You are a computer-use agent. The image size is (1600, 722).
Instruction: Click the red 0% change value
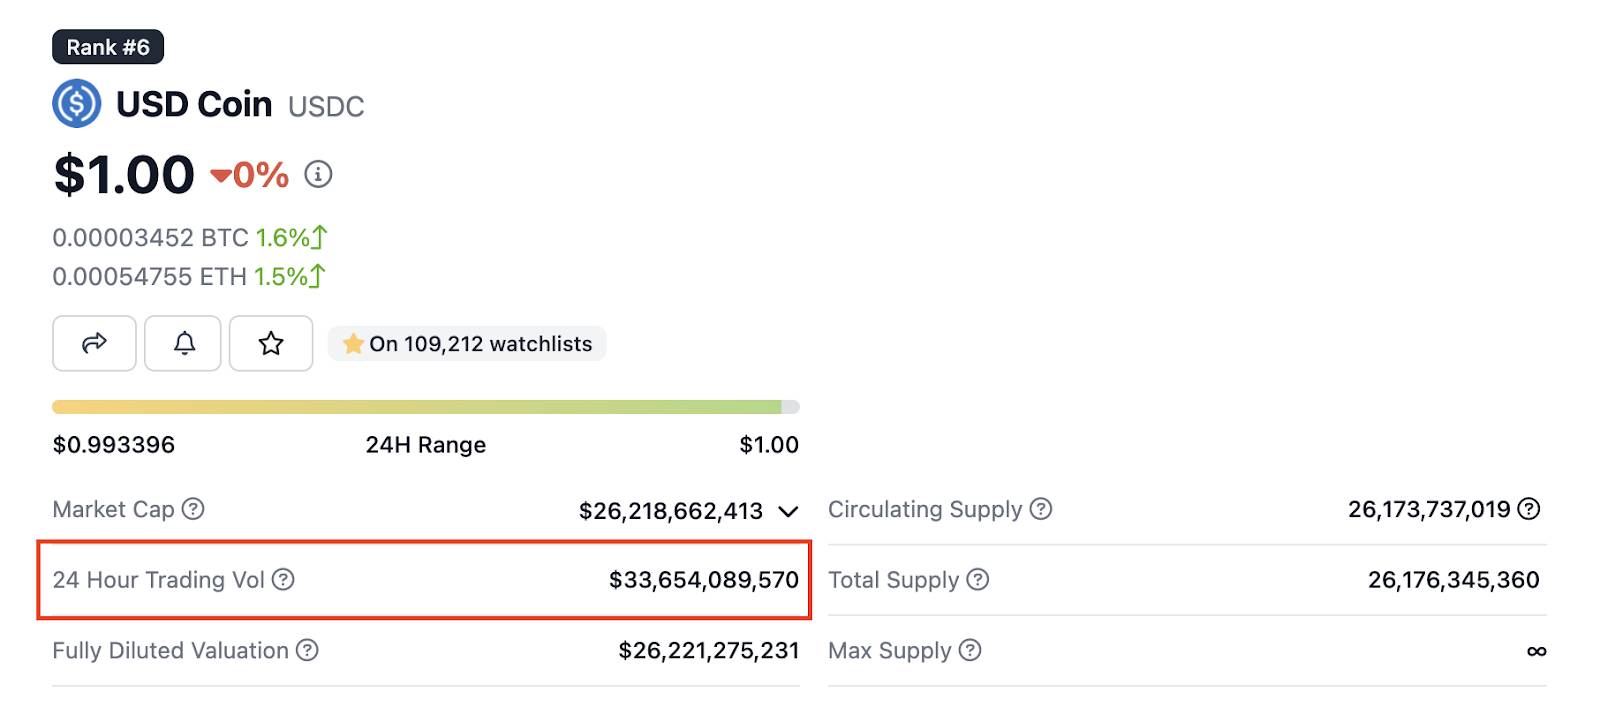coord(250,175)
